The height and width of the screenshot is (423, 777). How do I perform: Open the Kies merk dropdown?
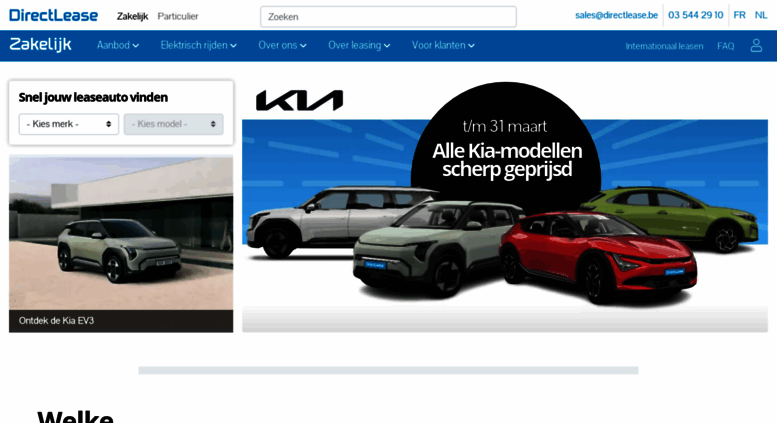coord(69,124)
